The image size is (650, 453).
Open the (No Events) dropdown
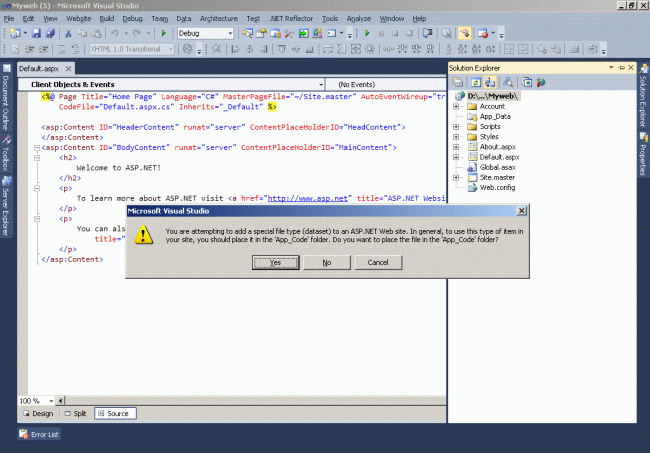click(386, 85)
